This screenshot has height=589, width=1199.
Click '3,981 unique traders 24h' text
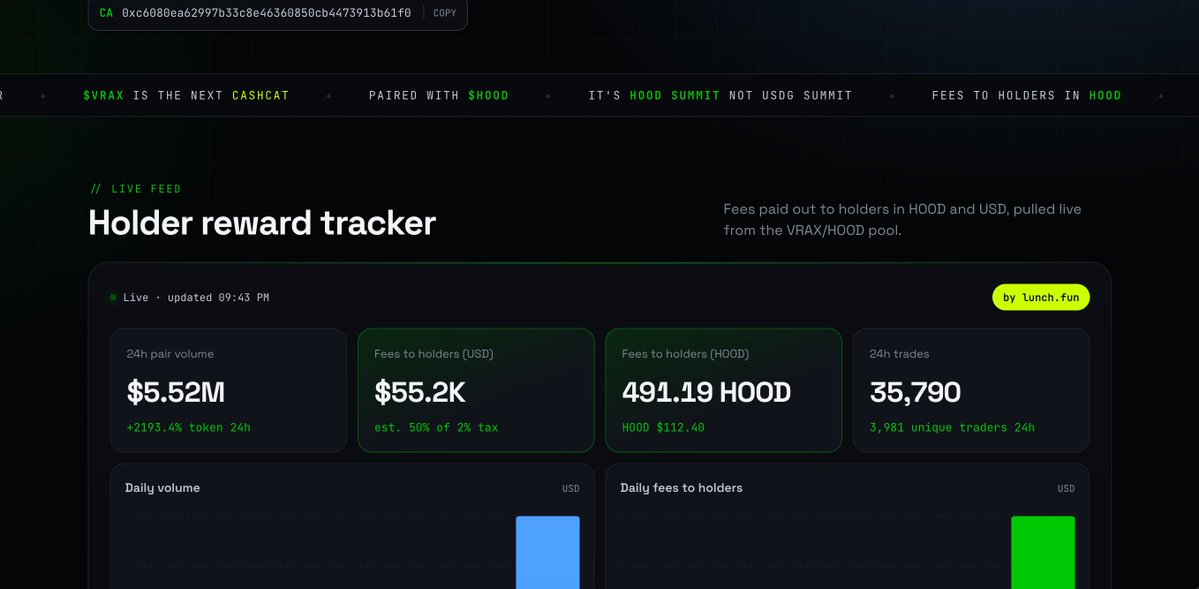click(x=952, y=428)
